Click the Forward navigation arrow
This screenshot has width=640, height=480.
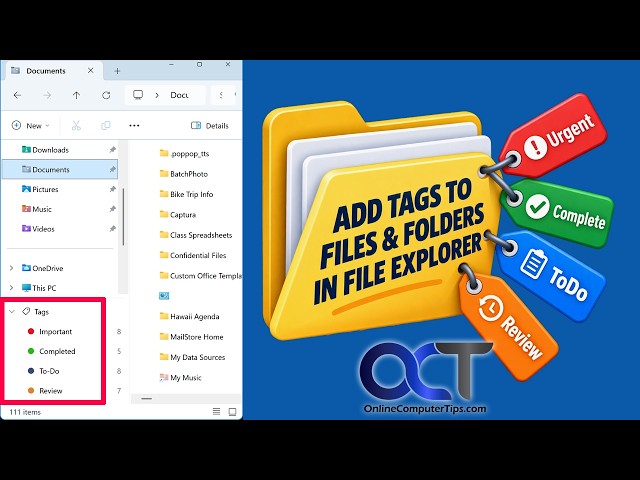click(47, 95)
